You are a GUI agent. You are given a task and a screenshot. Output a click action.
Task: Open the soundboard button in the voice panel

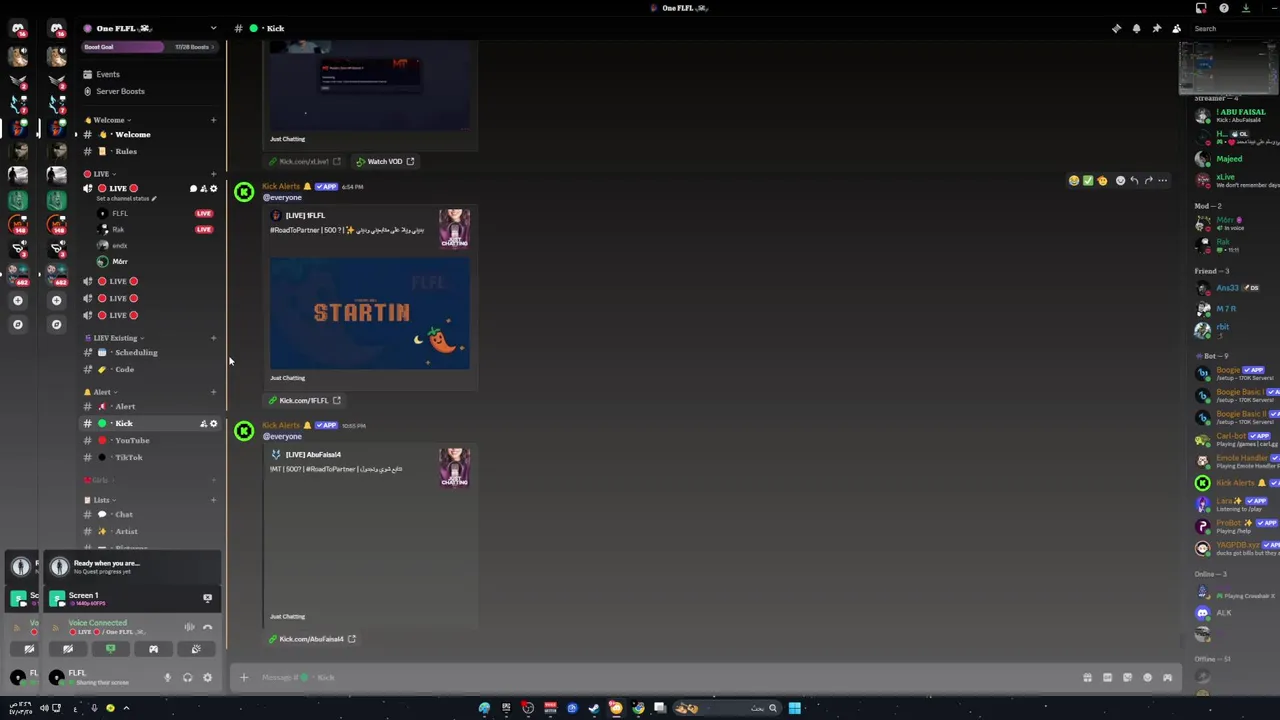pyautogui.click(x=196, y=649)
